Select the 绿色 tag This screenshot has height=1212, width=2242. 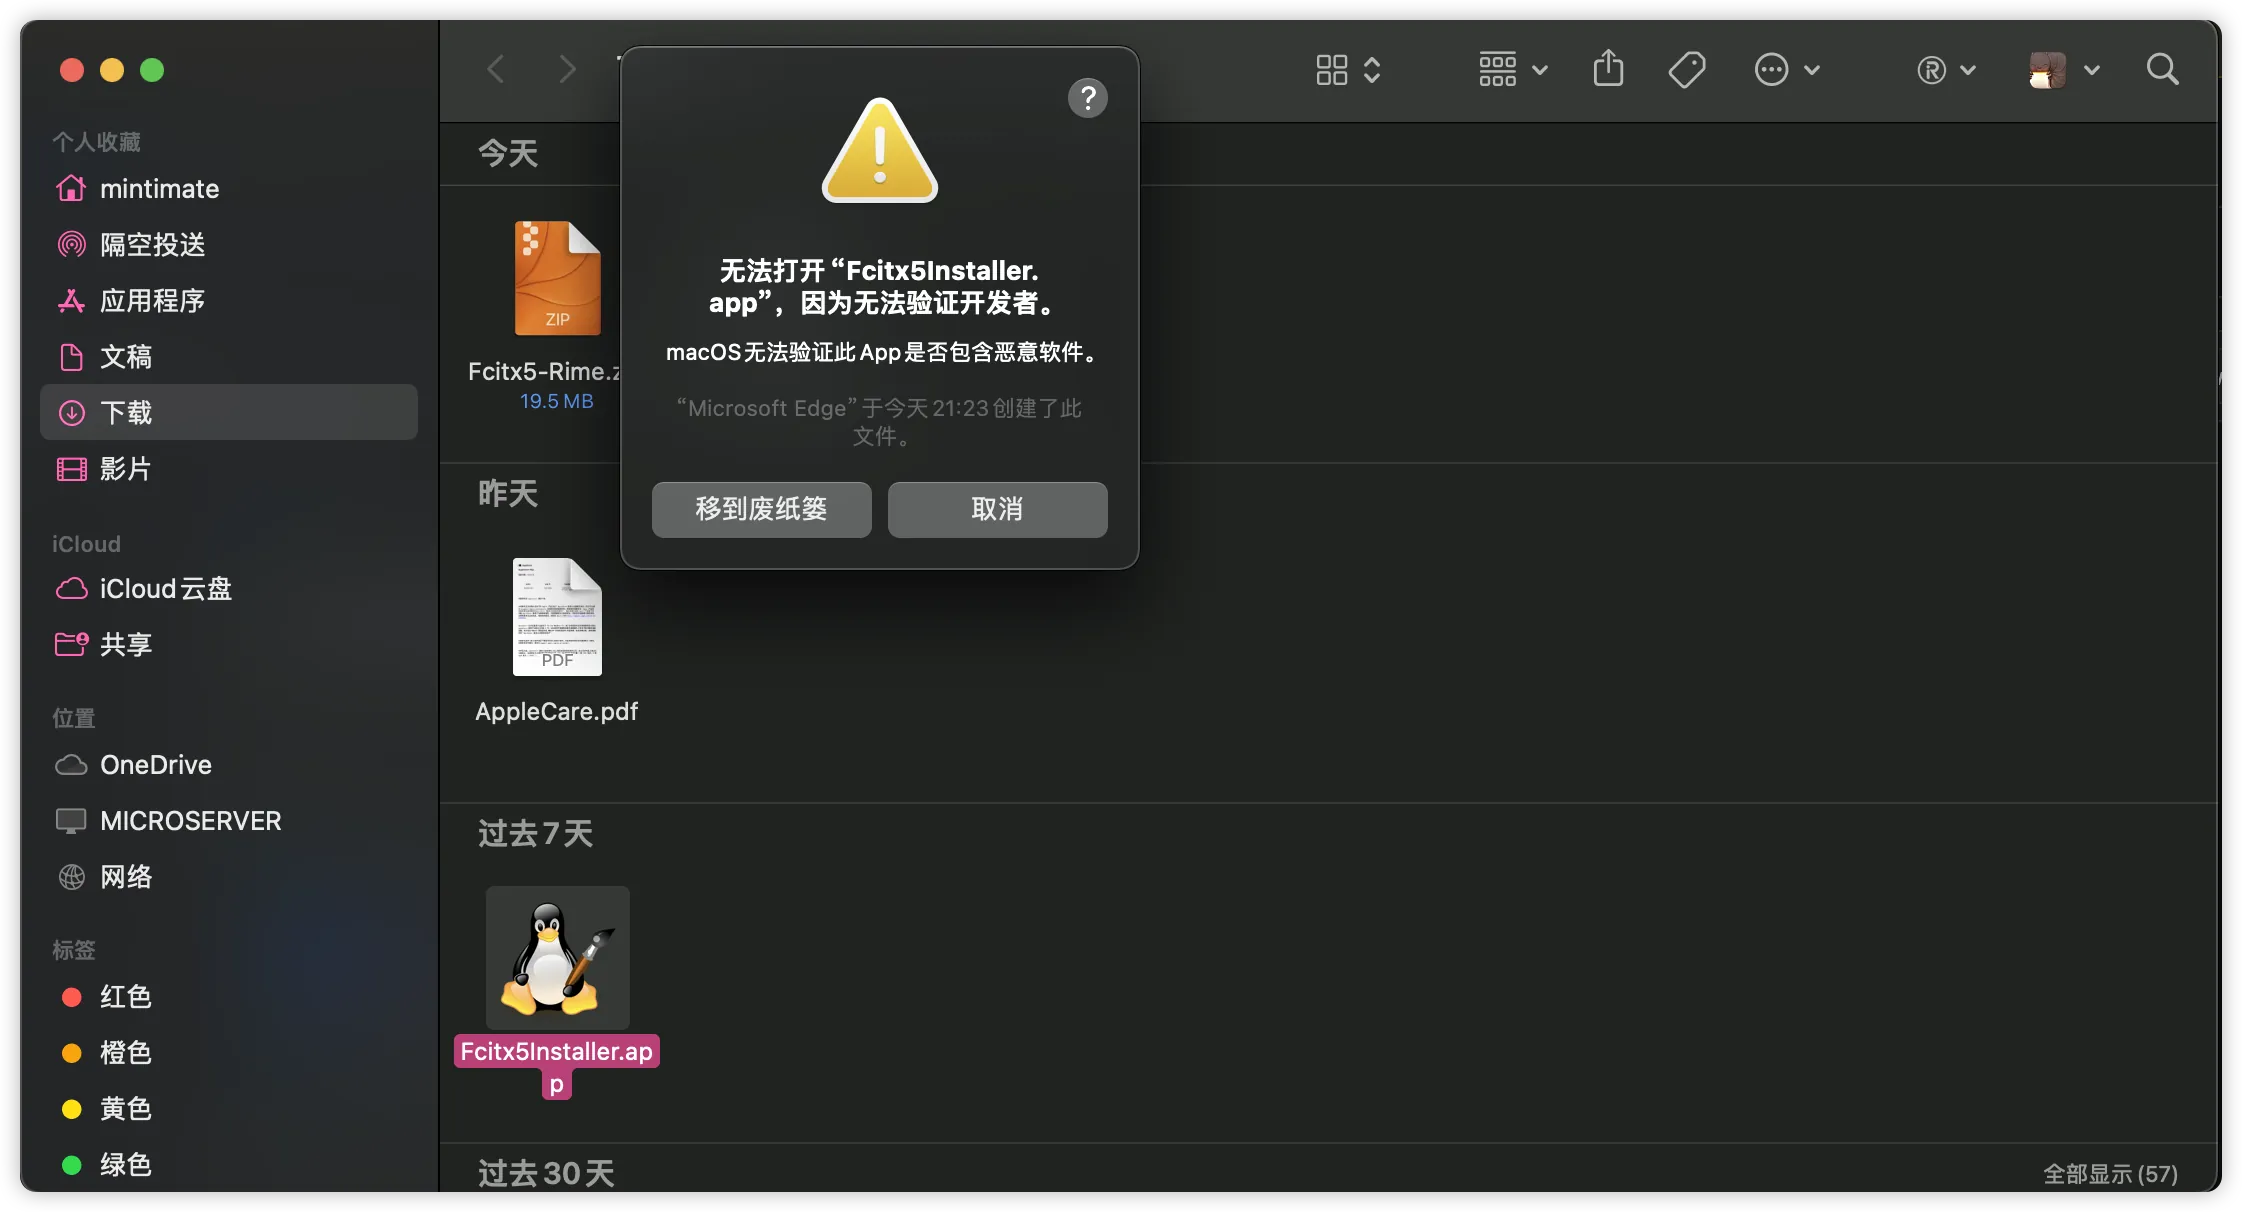pos(228,1165)
